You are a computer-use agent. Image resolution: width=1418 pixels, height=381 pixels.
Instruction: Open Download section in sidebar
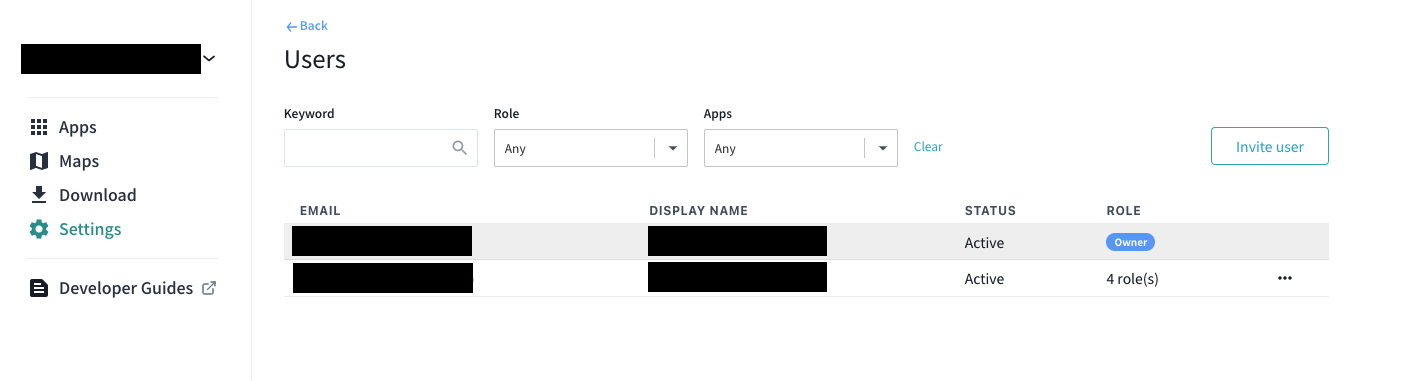coord(98,195)
